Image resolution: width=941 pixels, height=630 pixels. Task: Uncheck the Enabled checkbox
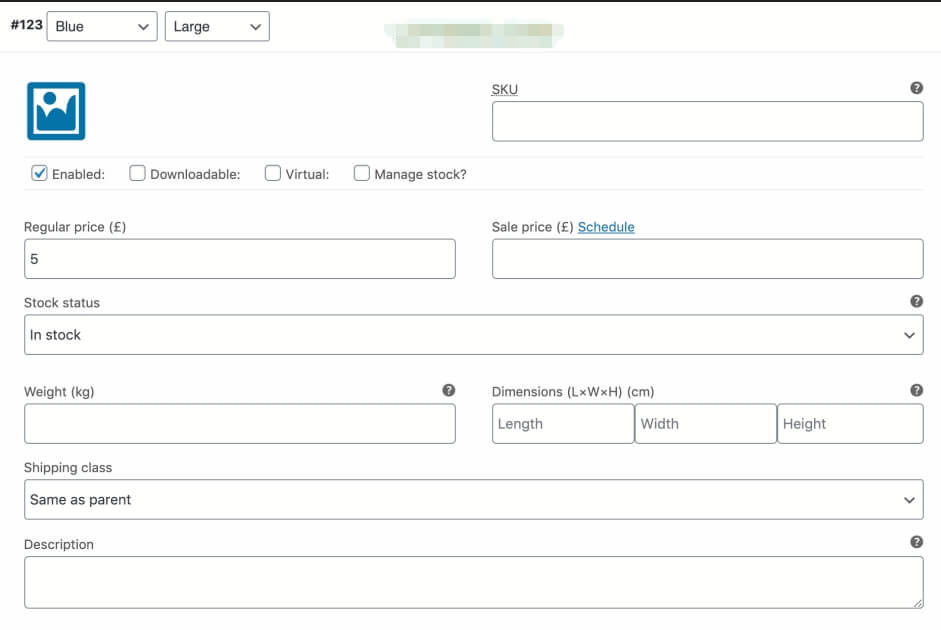pos(40,173)
